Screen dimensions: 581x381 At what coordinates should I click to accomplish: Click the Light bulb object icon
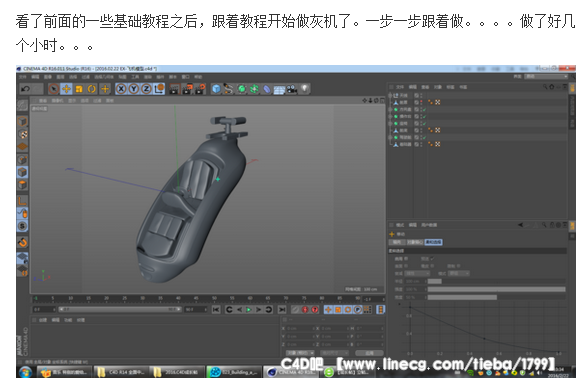[x=305, y=89]
